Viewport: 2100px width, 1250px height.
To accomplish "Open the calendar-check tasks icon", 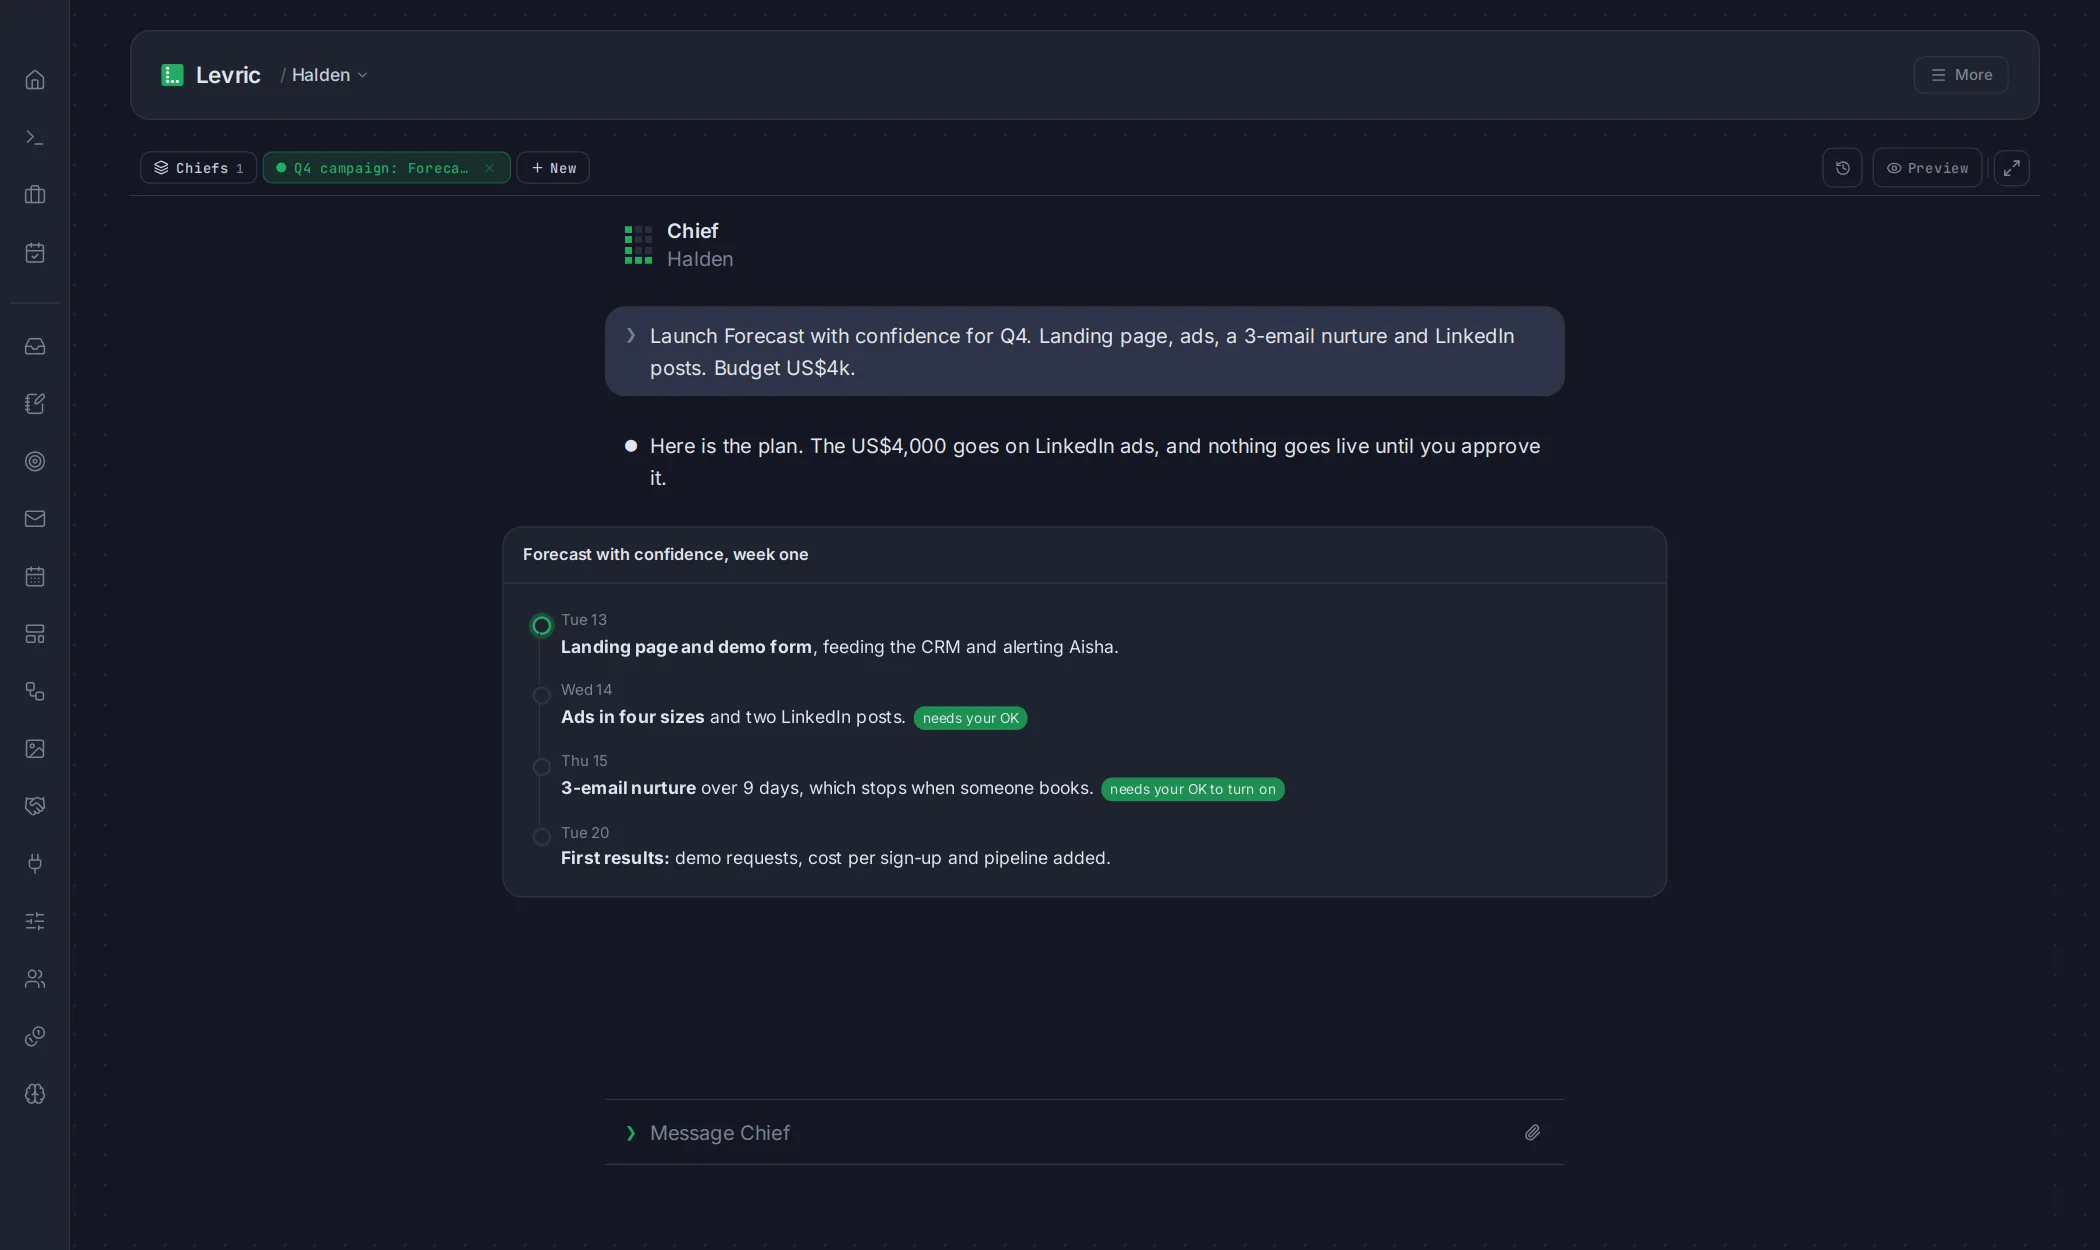I will [x=35, y=252].
